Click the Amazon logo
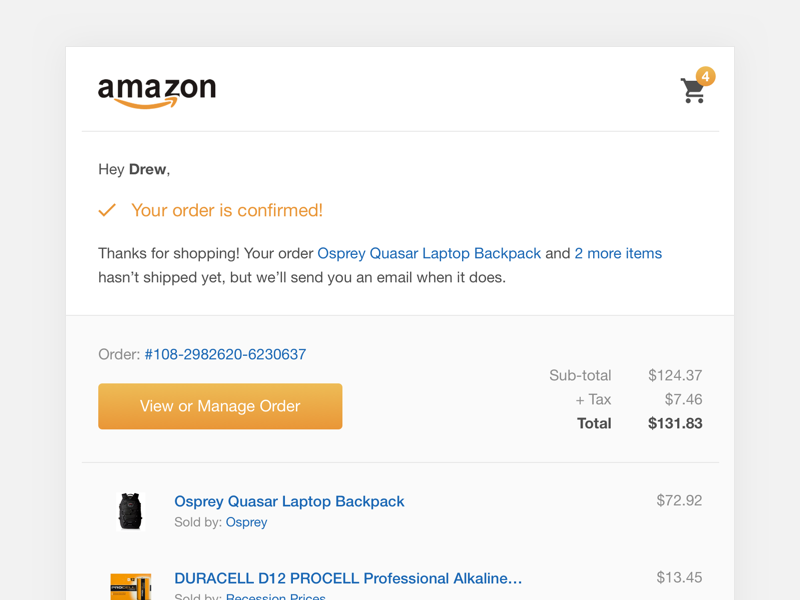800x600 pixels. [155, 88]
